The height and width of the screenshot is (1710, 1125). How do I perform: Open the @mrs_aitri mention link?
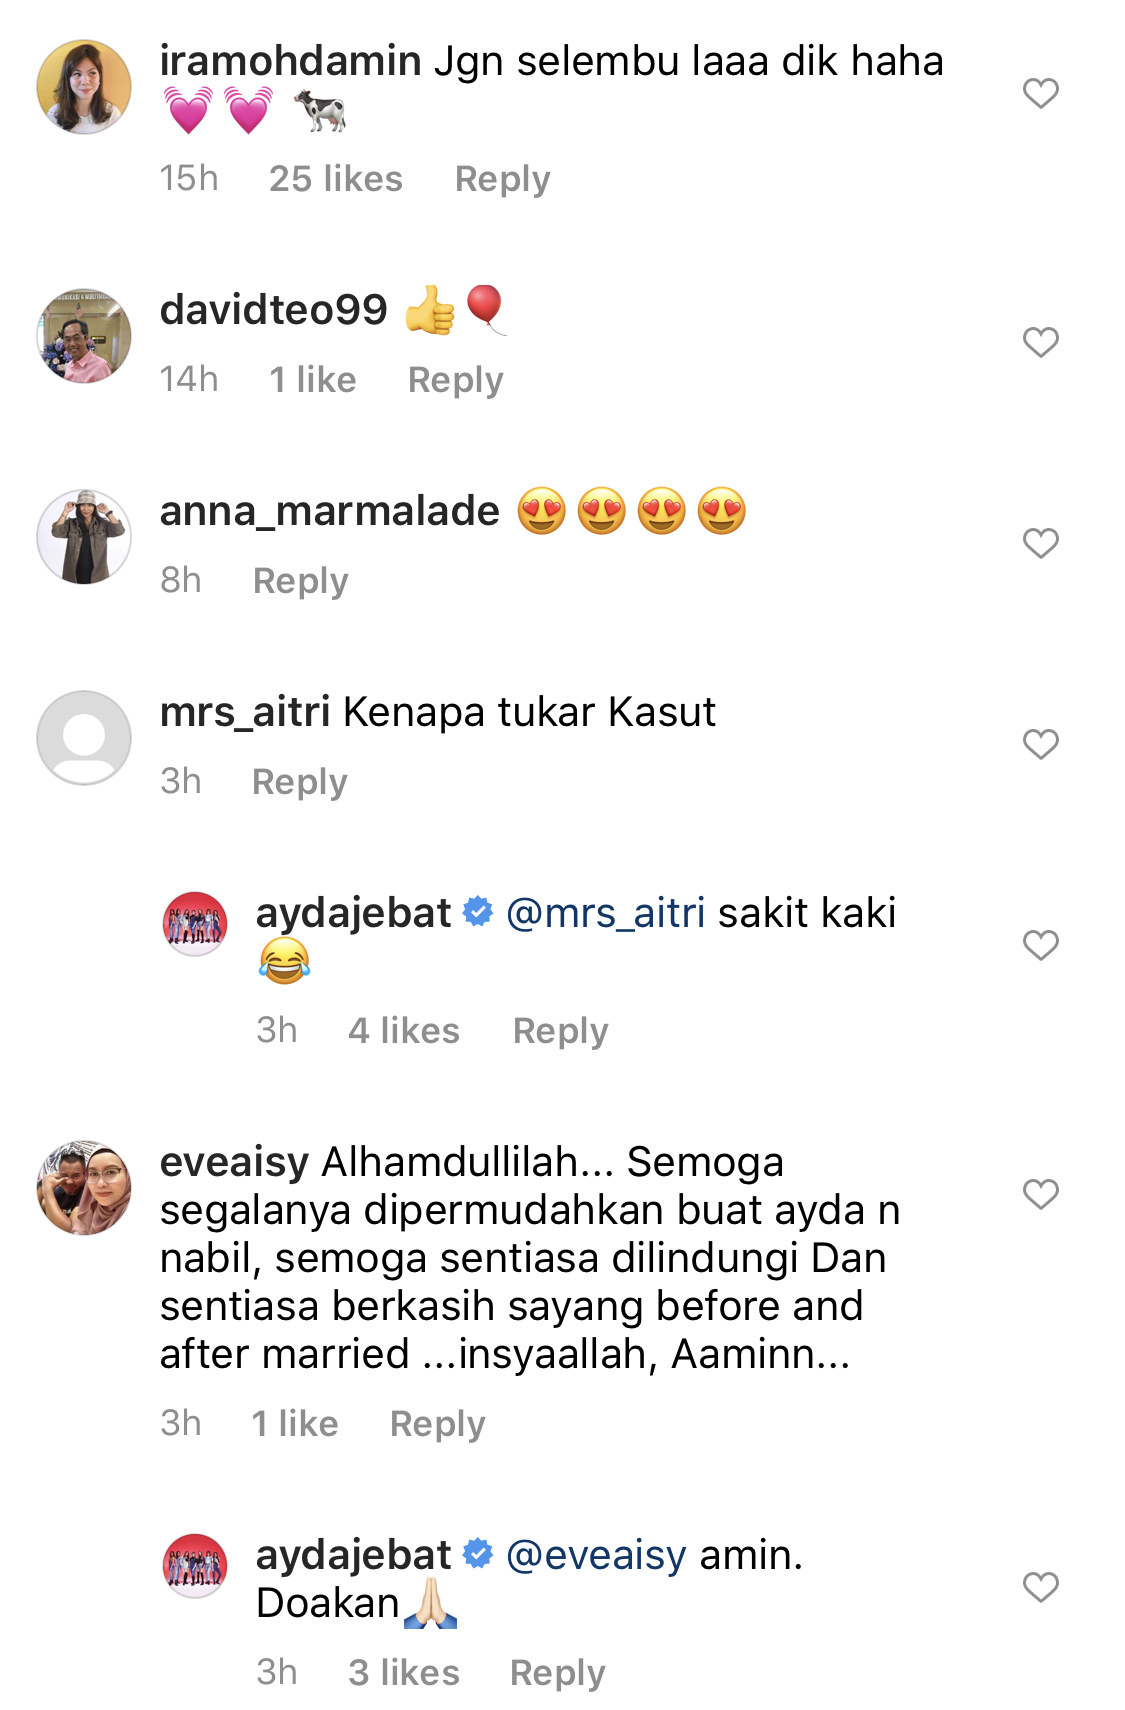(x=605, y=913)
